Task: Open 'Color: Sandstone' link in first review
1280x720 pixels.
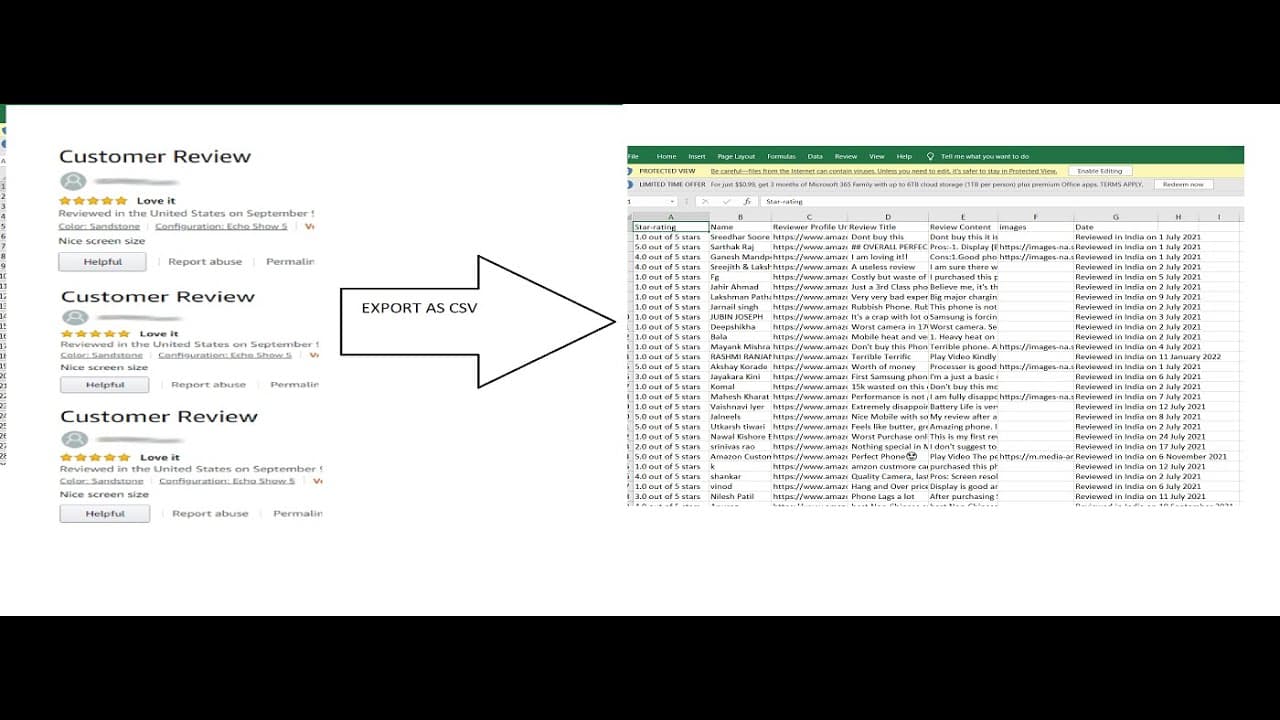Action: point(99,227)
